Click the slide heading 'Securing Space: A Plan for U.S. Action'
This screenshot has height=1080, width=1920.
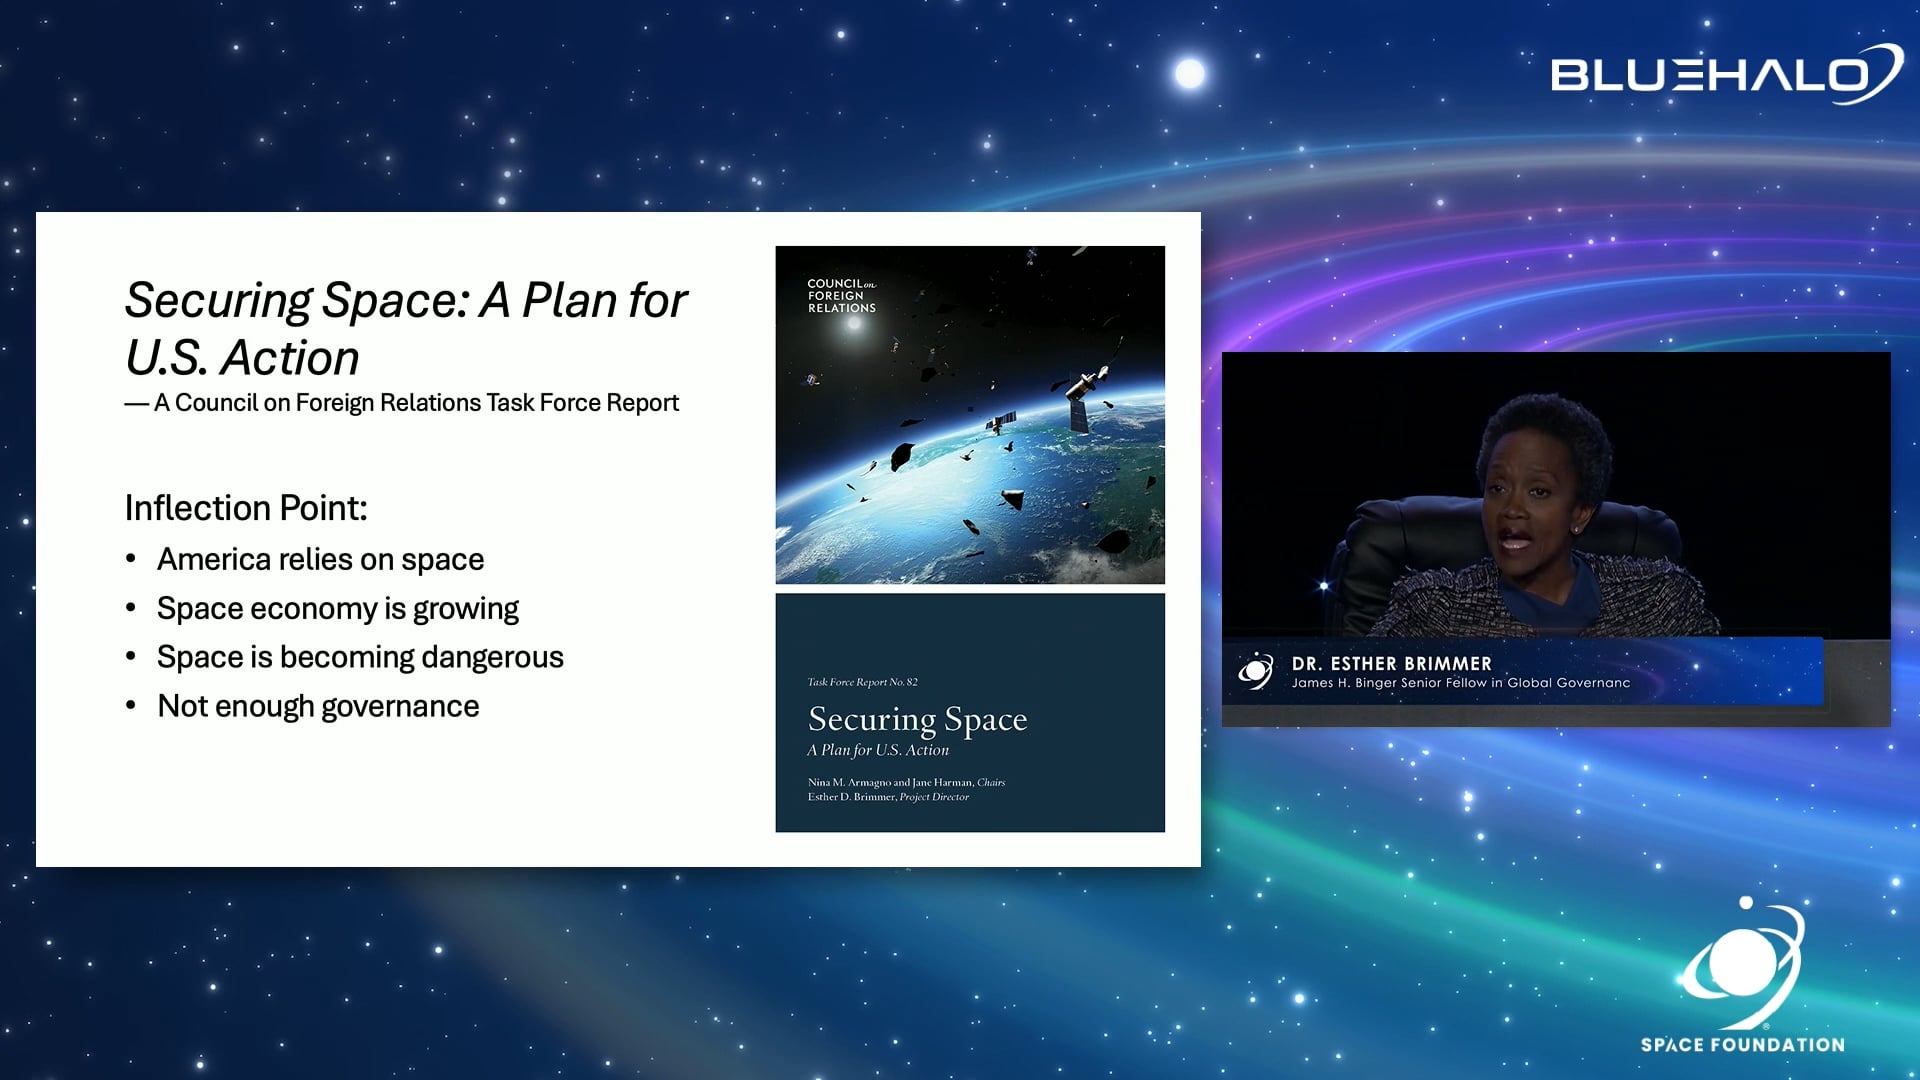click(x=406, y=328)
